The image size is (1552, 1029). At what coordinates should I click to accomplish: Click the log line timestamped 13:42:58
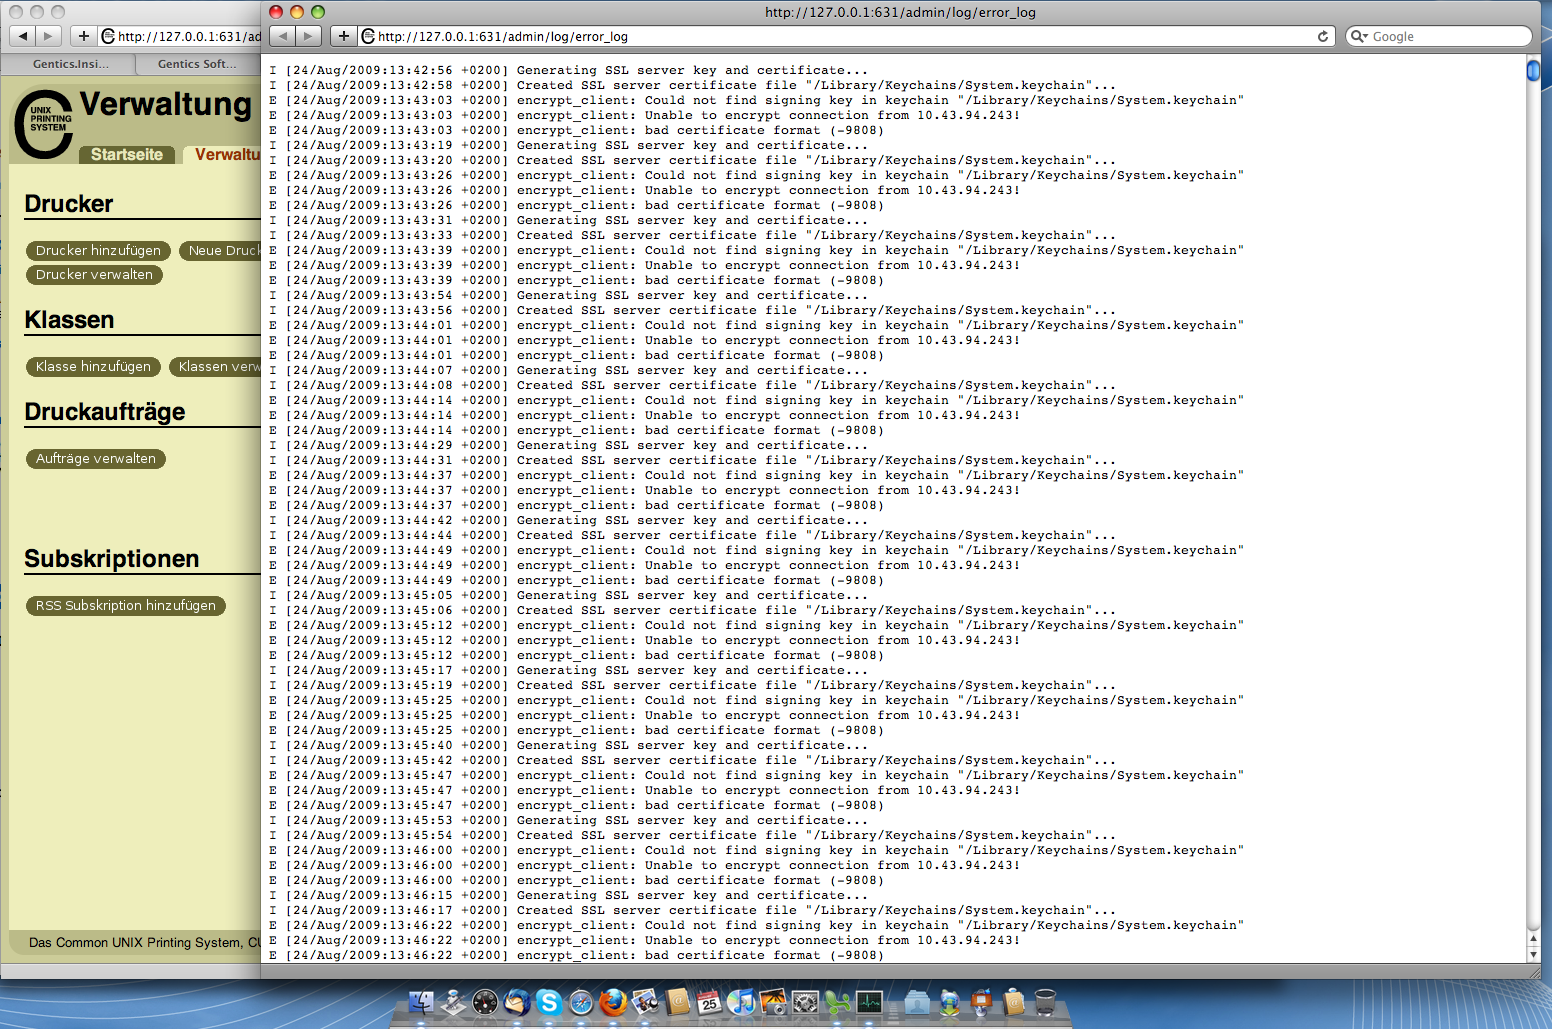click(x=692, y=86)
